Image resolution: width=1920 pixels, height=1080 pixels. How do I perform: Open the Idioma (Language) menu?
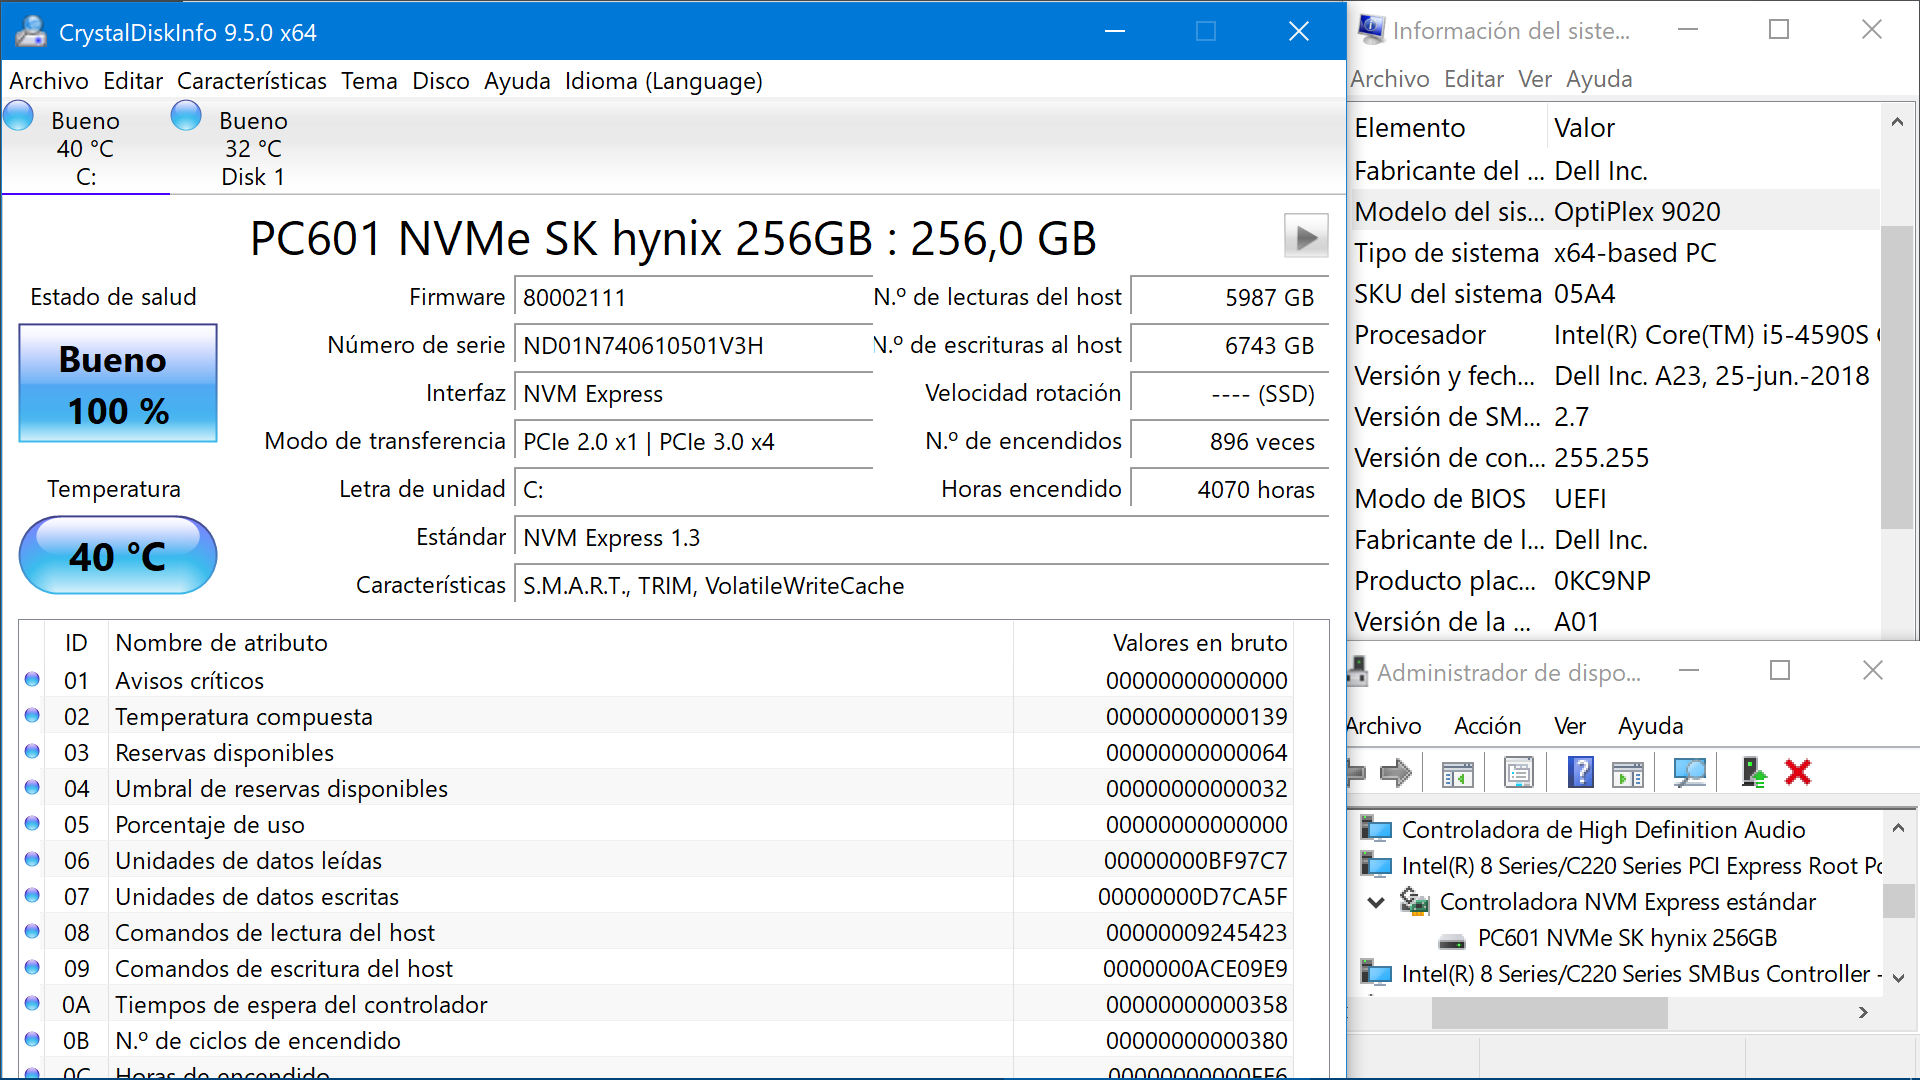click(663, 81)
